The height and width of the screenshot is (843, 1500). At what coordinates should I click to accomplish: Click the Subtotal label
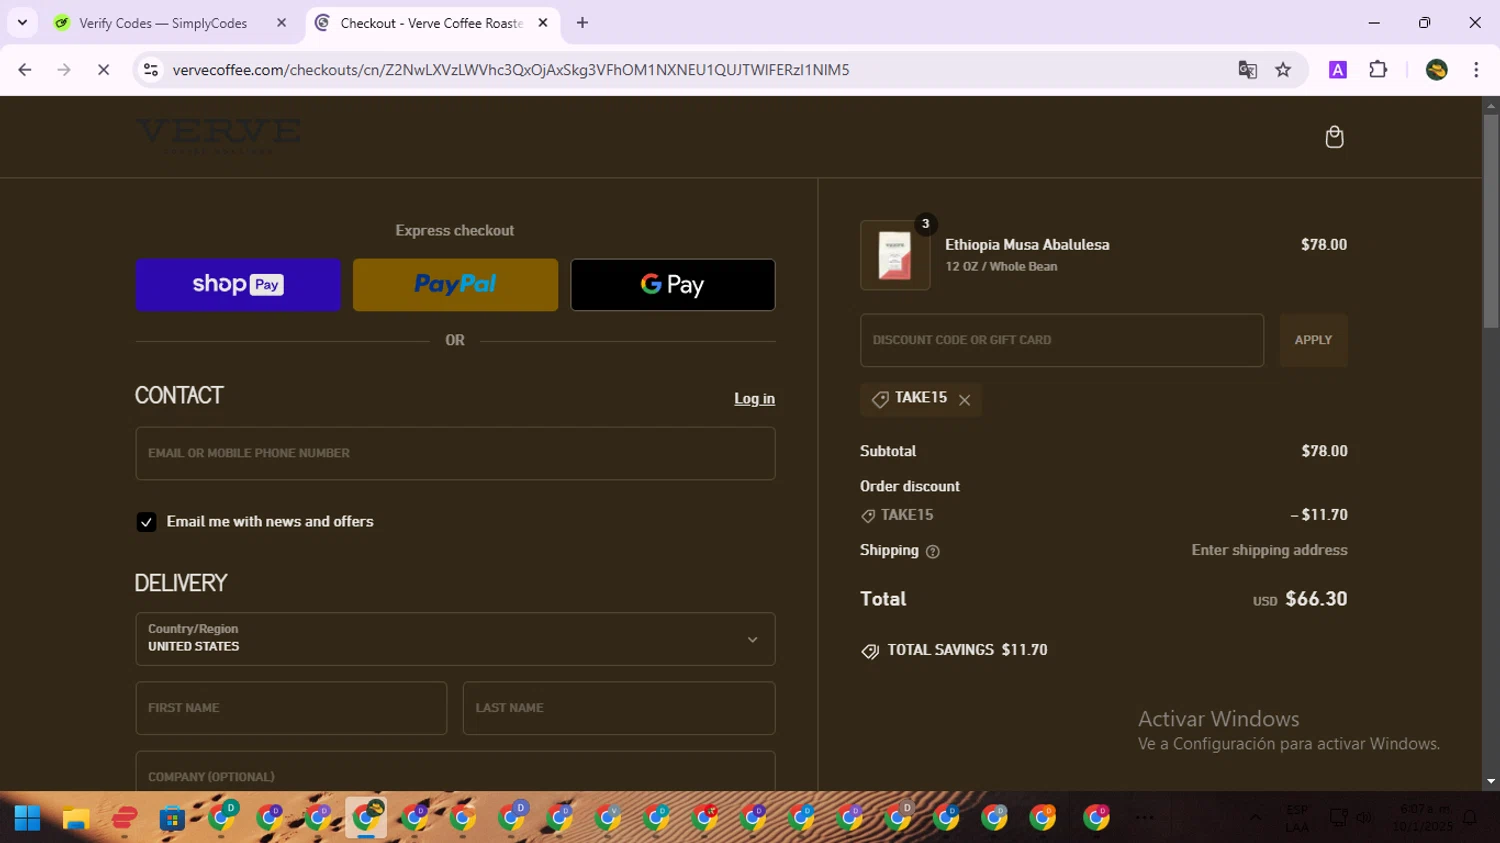pyautogui.click(x=888, y=451)
